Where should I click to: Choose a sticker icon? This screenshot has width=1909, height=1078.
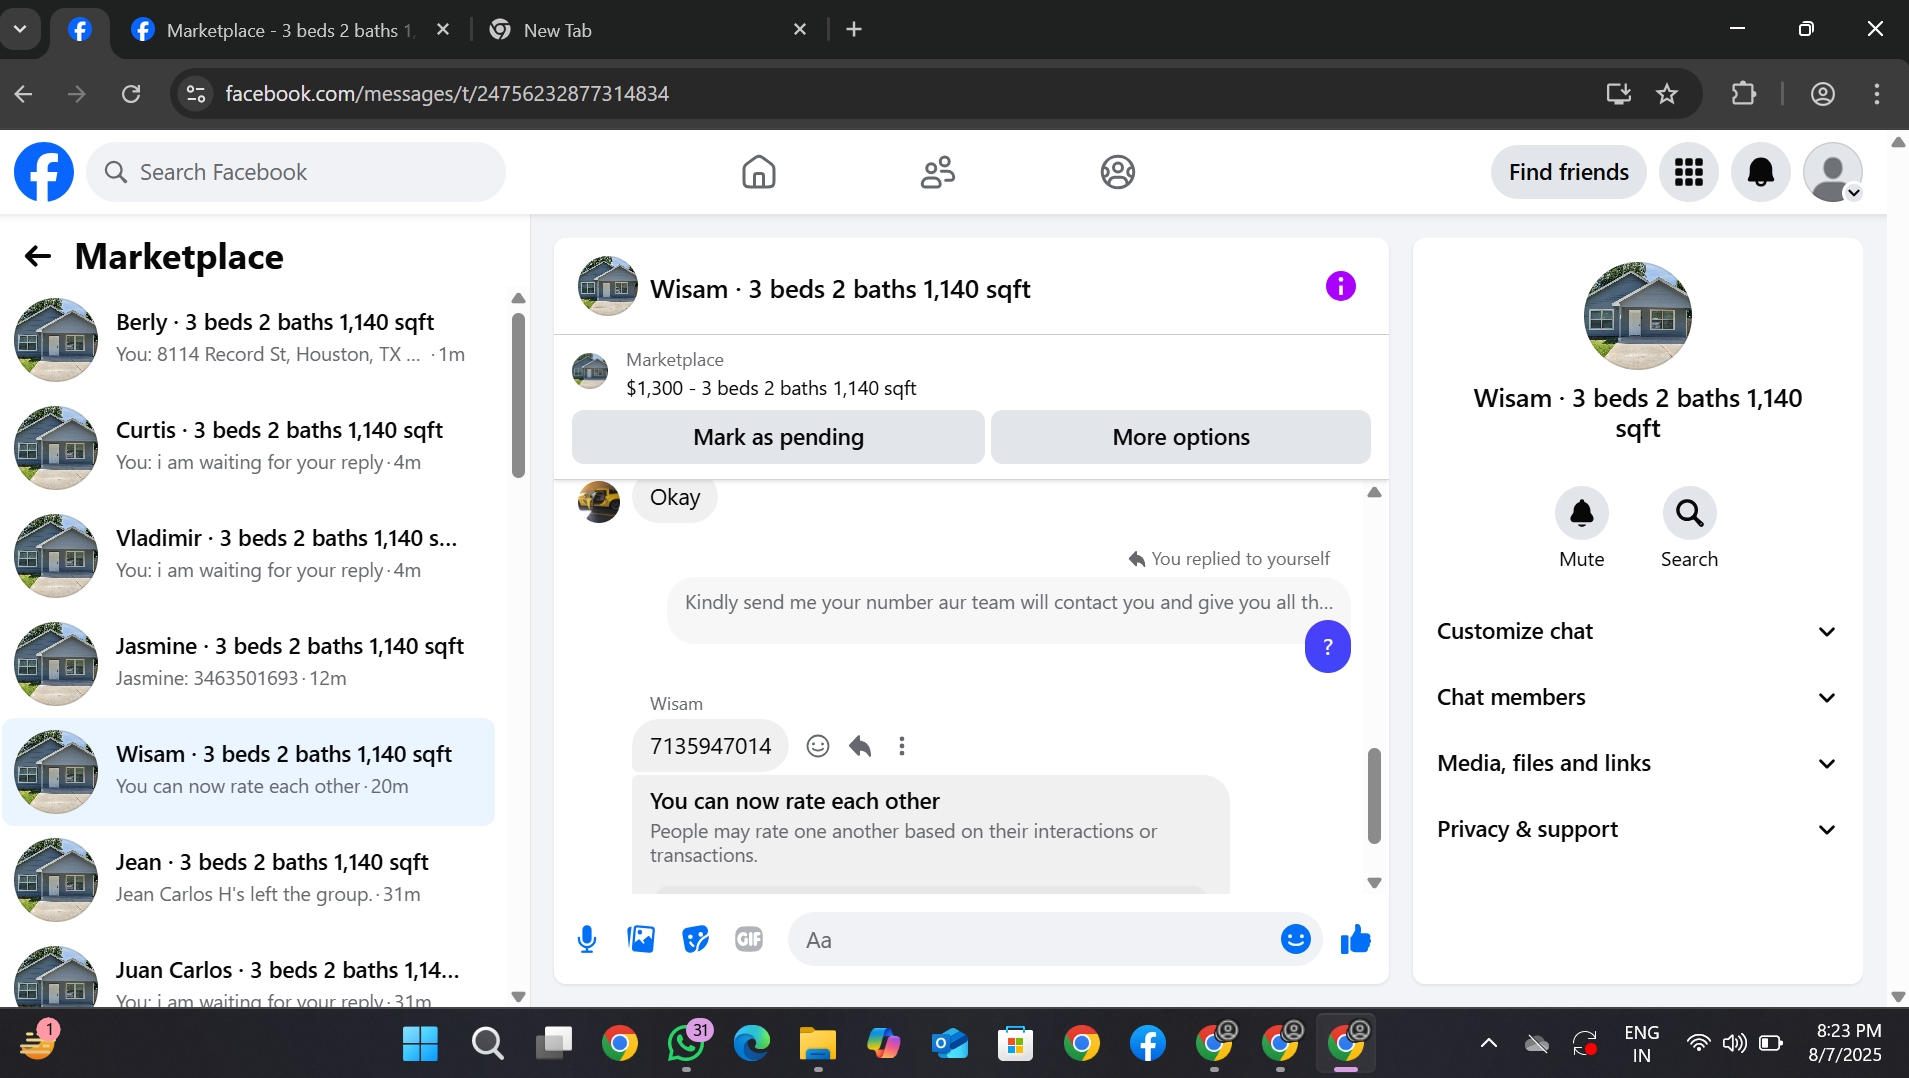point(695,939)
